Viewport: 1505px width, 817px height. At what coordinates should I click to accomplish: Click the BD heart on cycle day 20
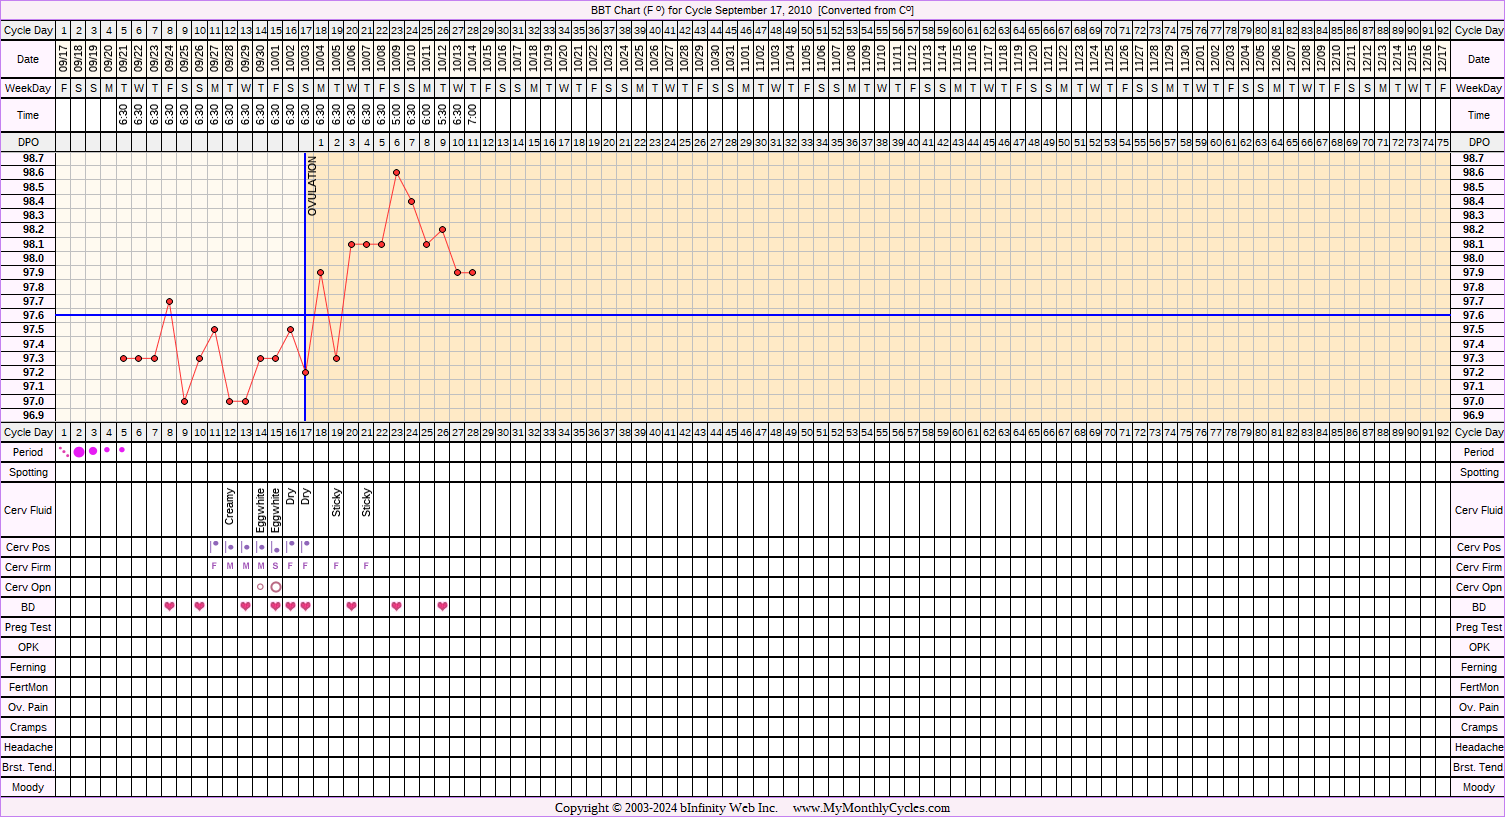(351, 607)
